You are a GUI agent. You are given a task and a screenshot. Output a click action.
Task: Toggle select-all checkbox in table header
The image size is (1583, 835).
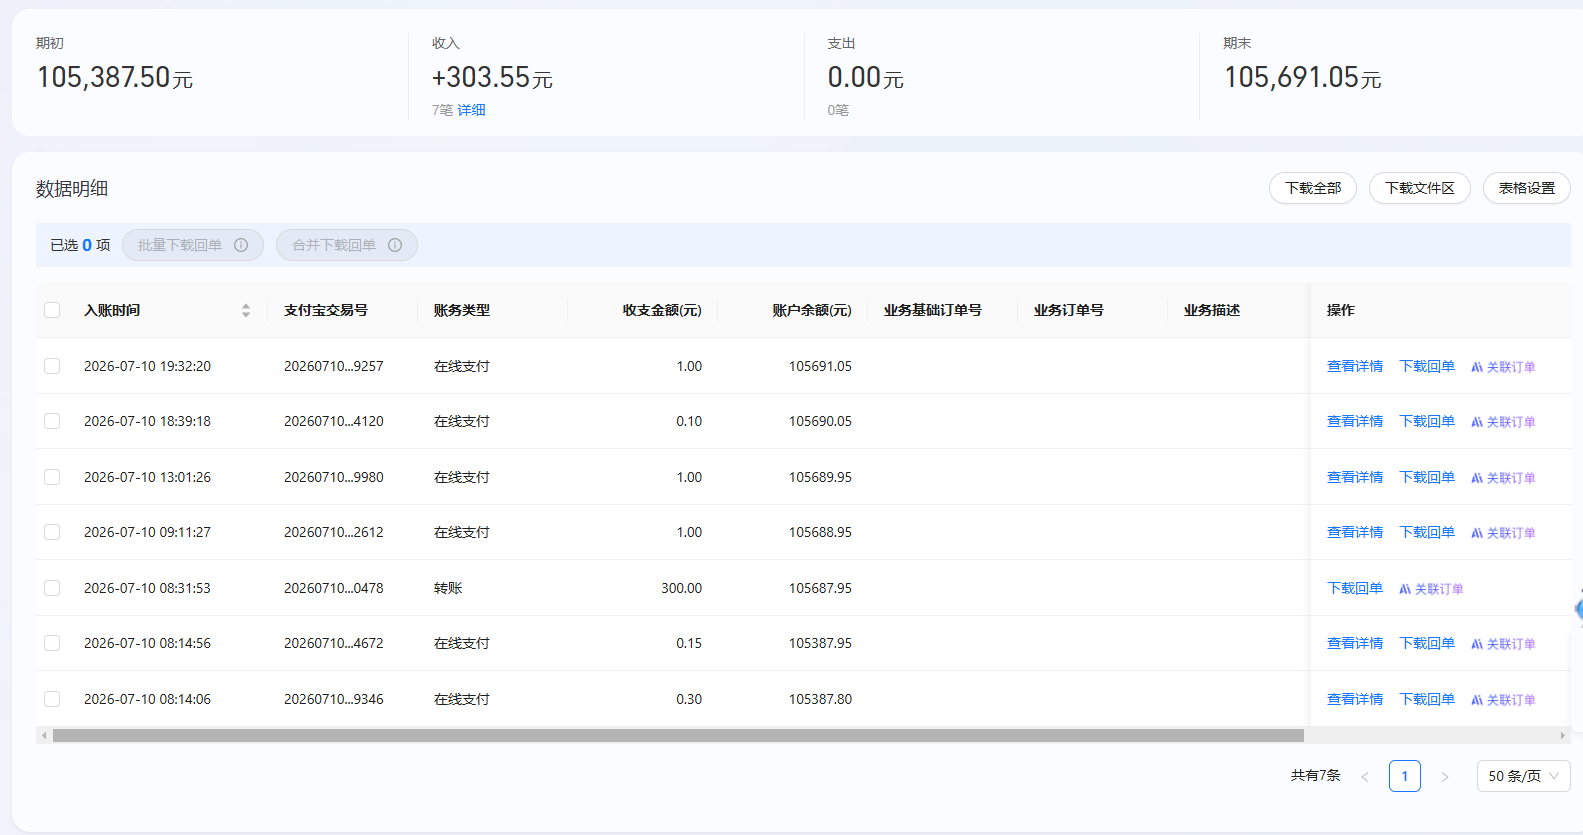[x=52, y=310]
